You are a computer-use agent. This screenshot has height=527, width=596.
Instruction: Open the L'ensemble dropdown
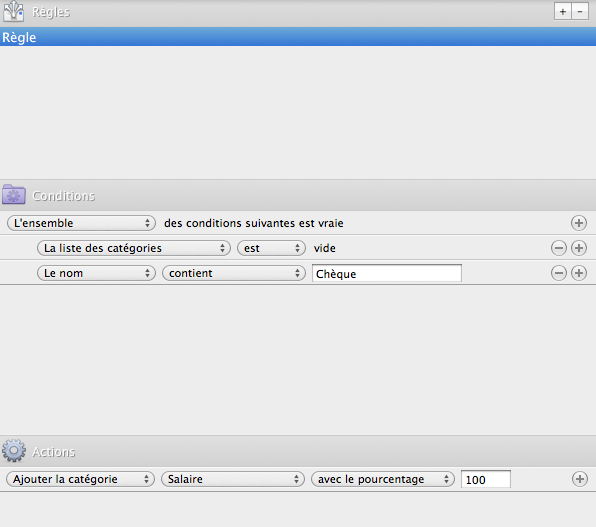click(81, 223)
